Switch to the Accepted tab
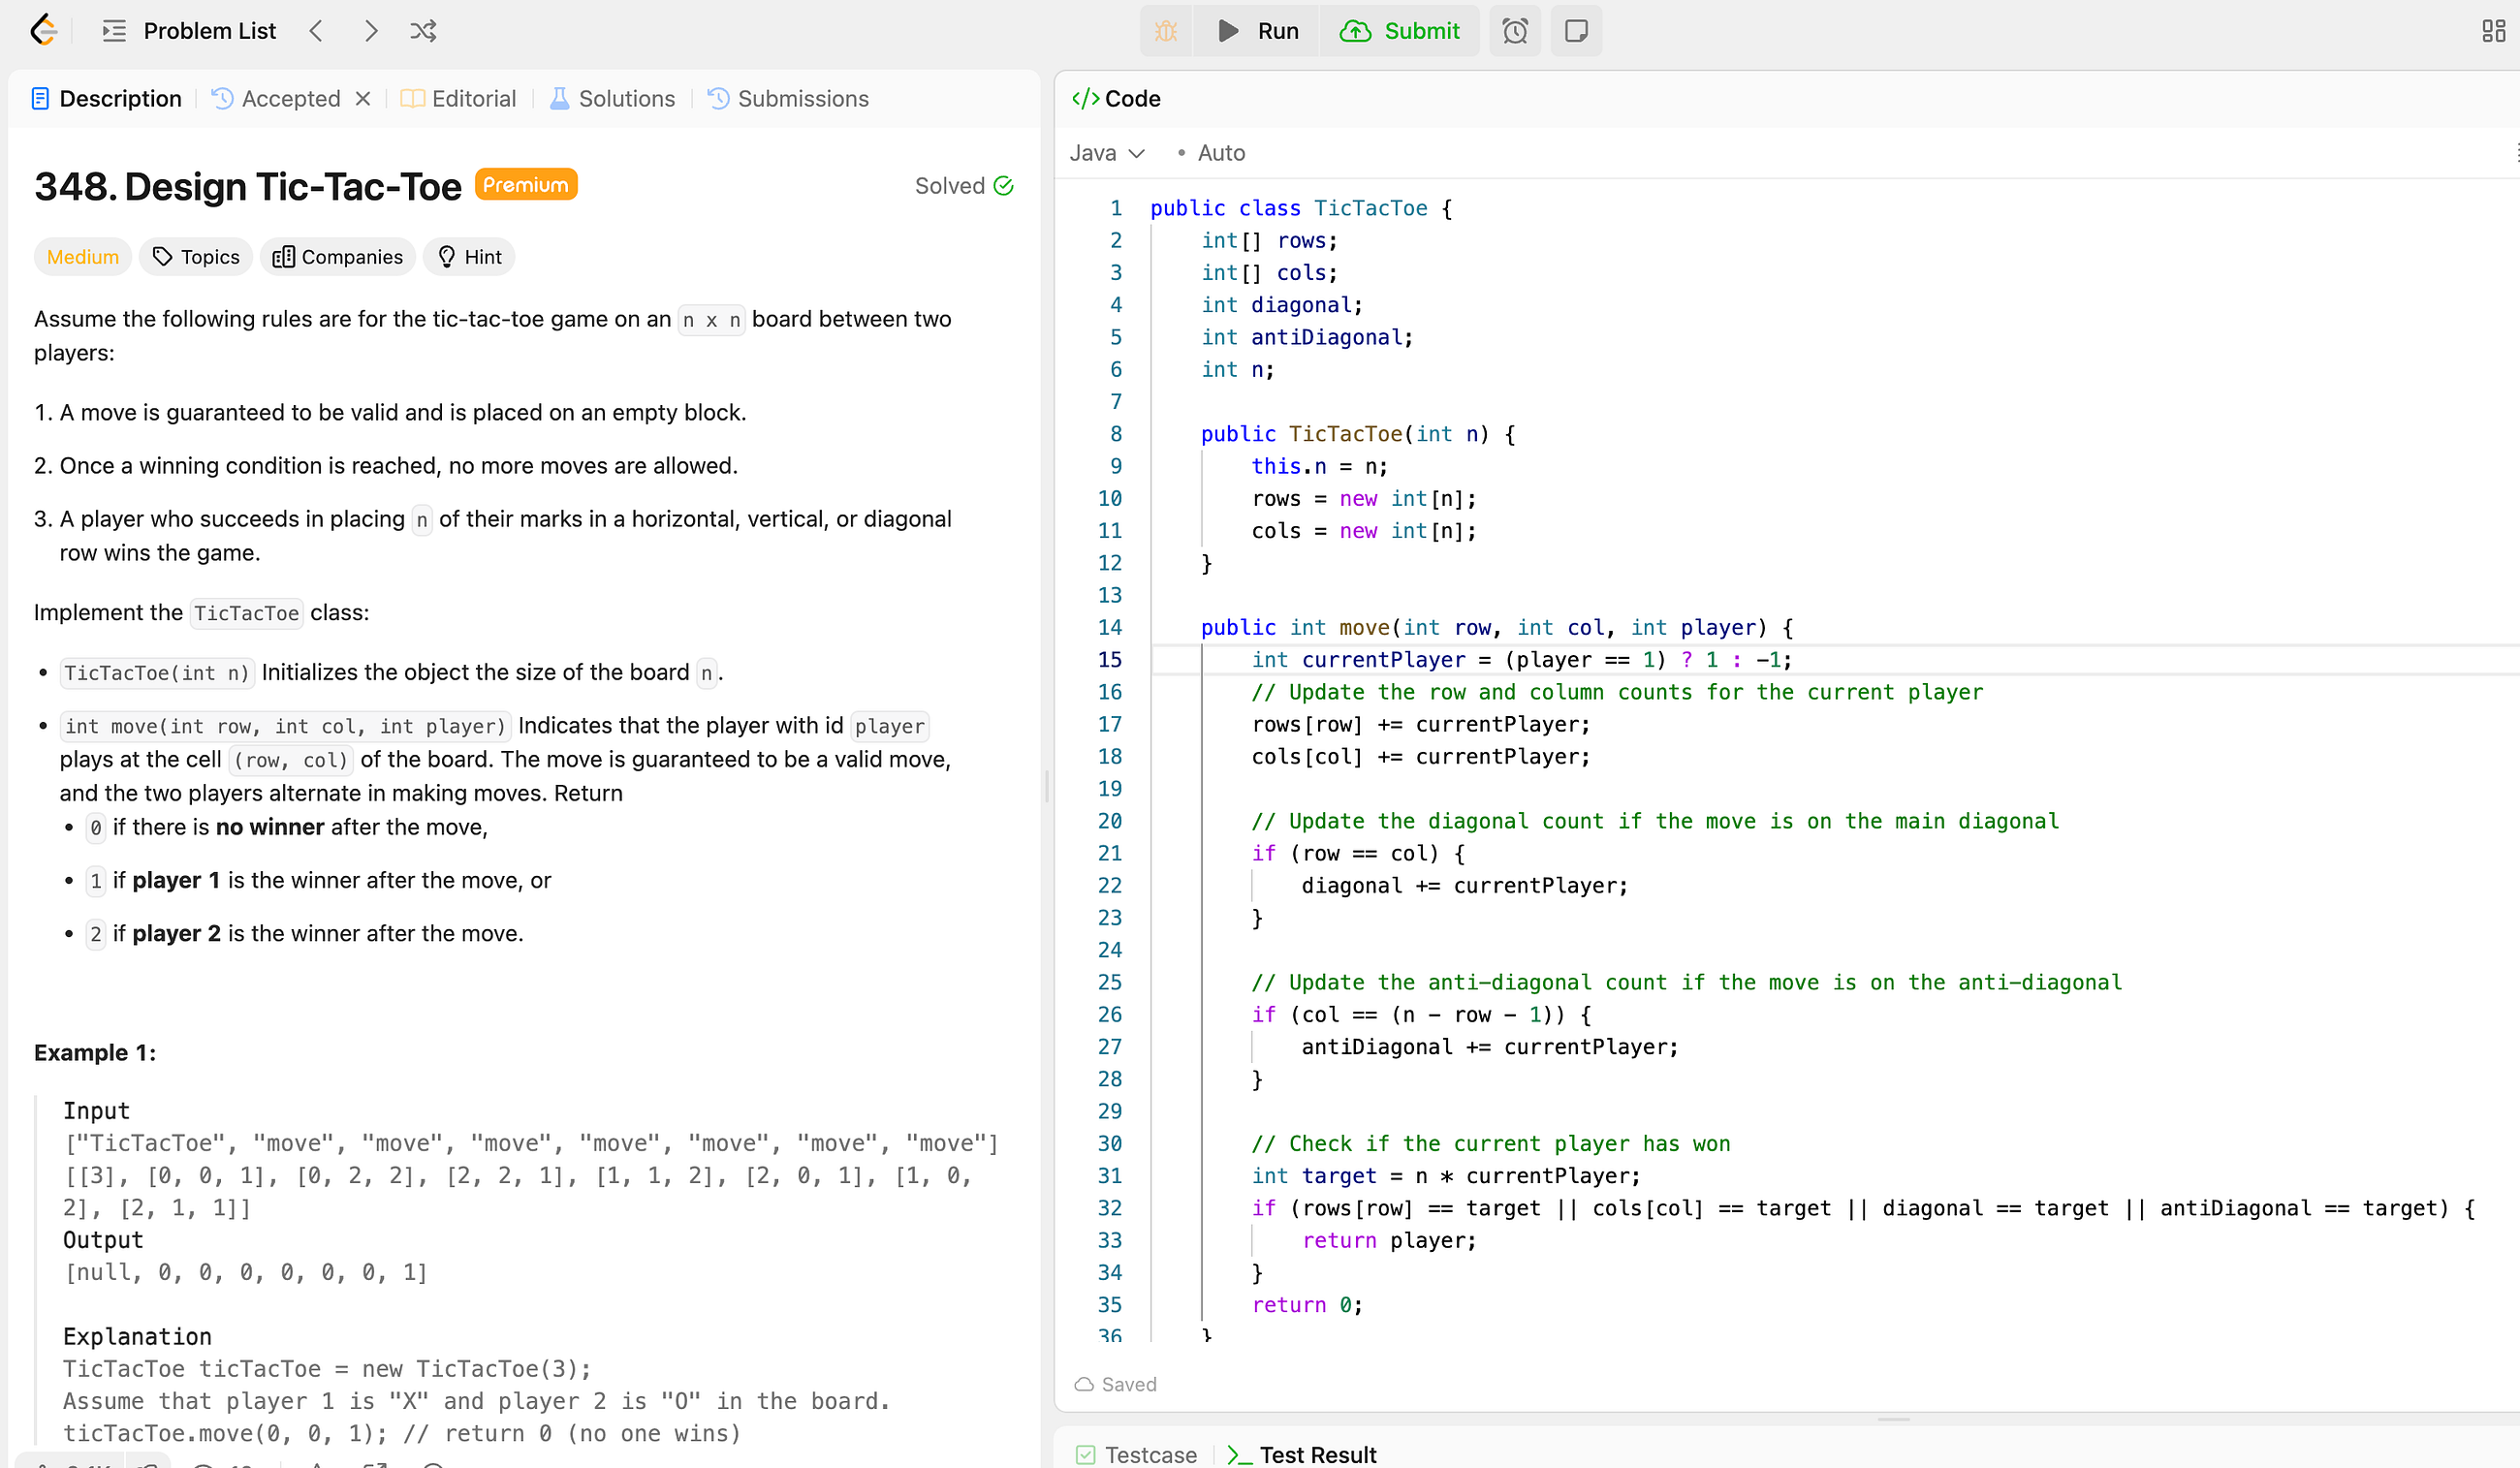Screen dimensions: 2520x1468 pyautogui.click(x=277, y=98)
